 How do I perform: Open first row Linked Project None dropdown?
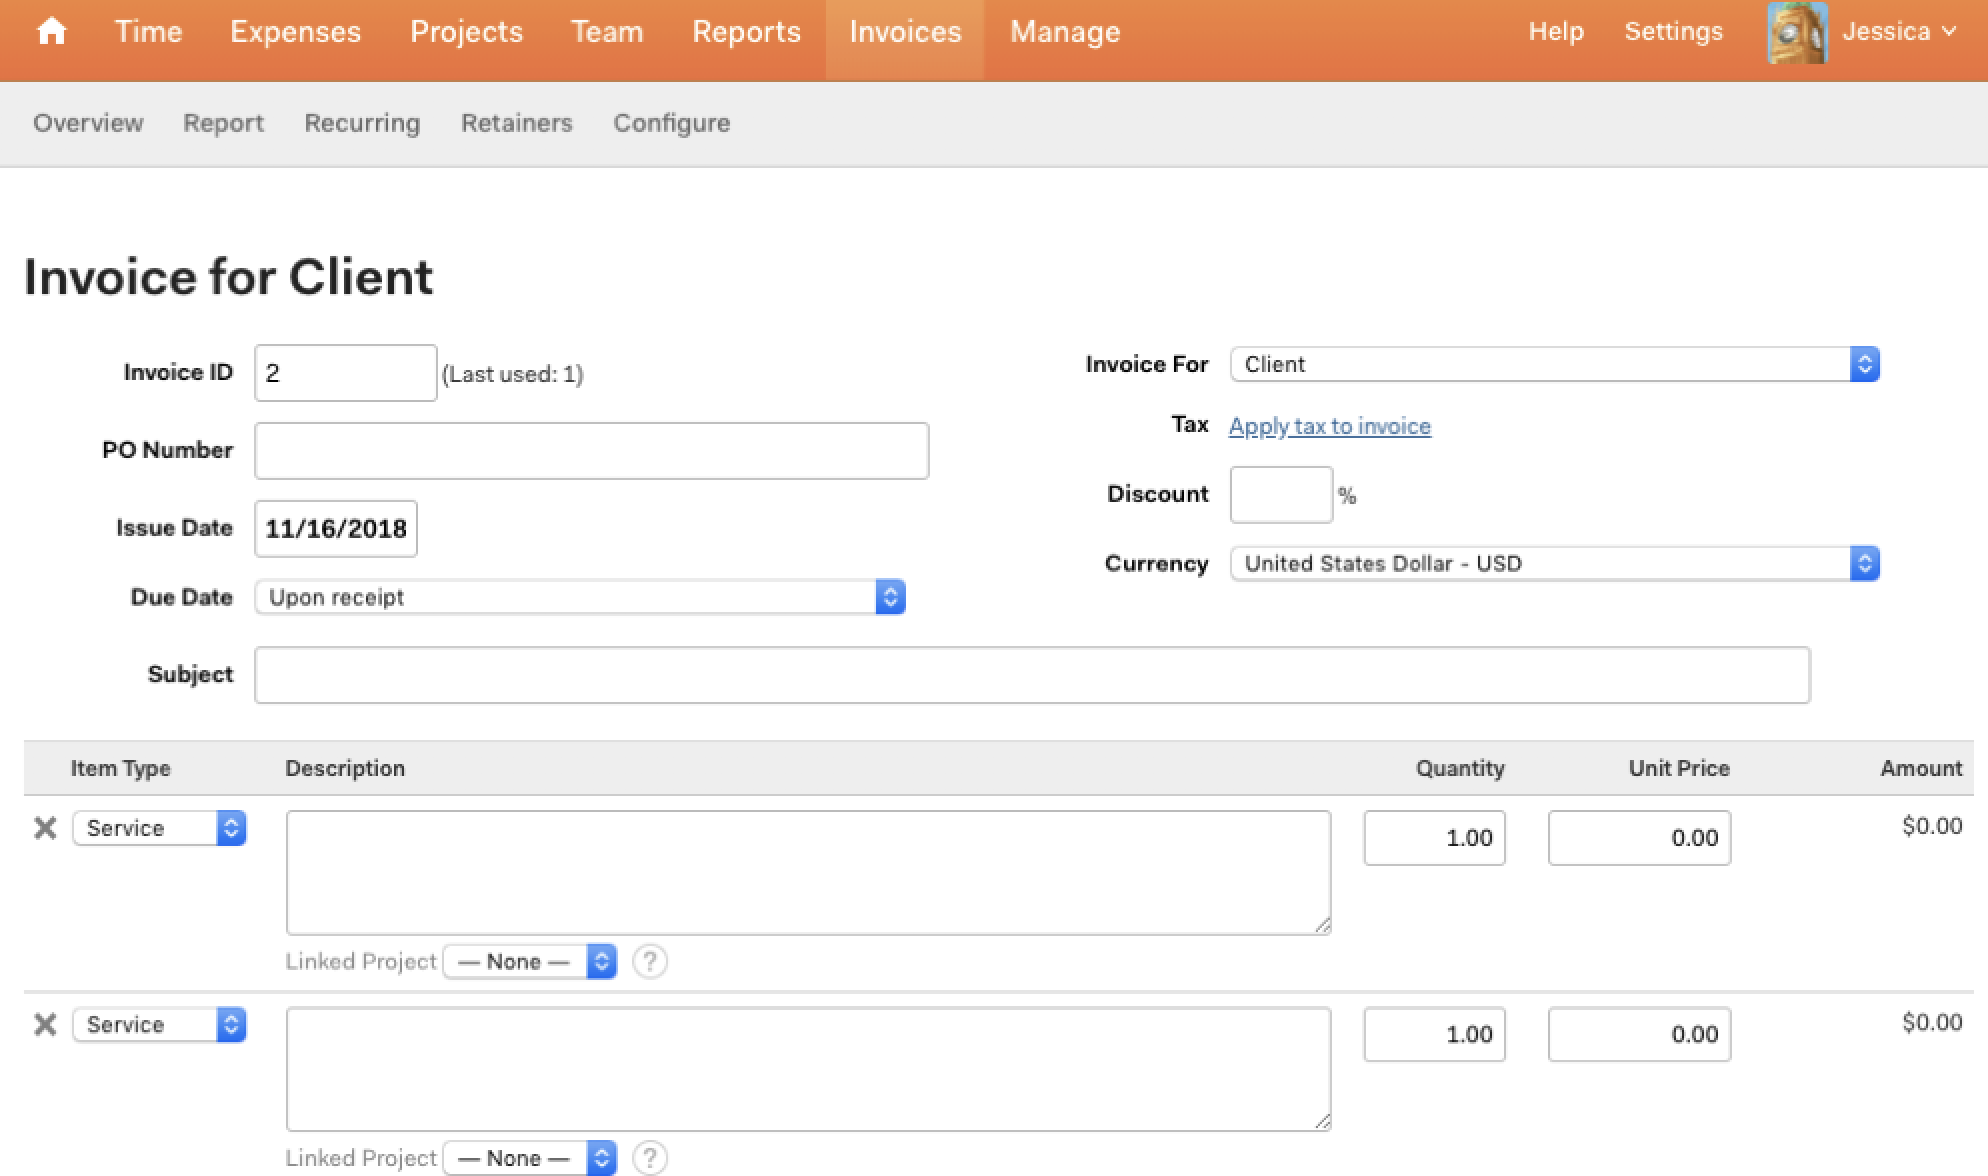pos(529,961)
